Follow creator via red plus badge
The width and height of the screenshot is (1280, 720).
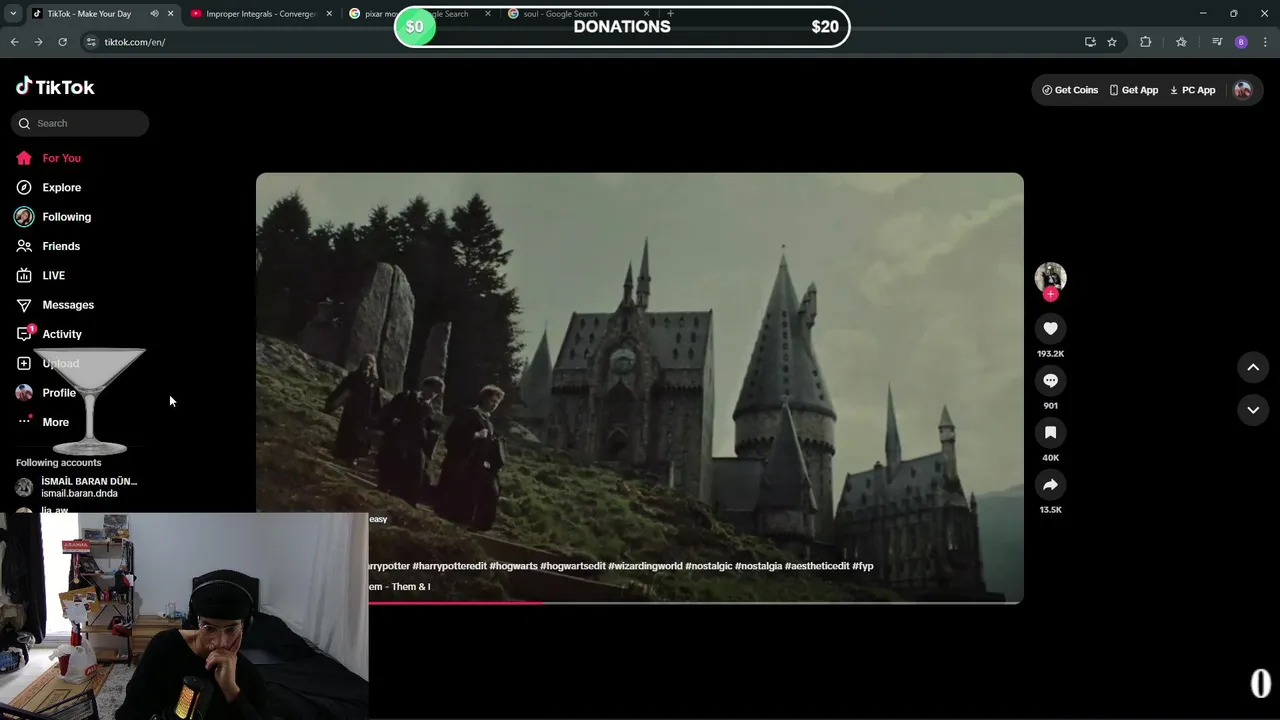[1050, 294]
